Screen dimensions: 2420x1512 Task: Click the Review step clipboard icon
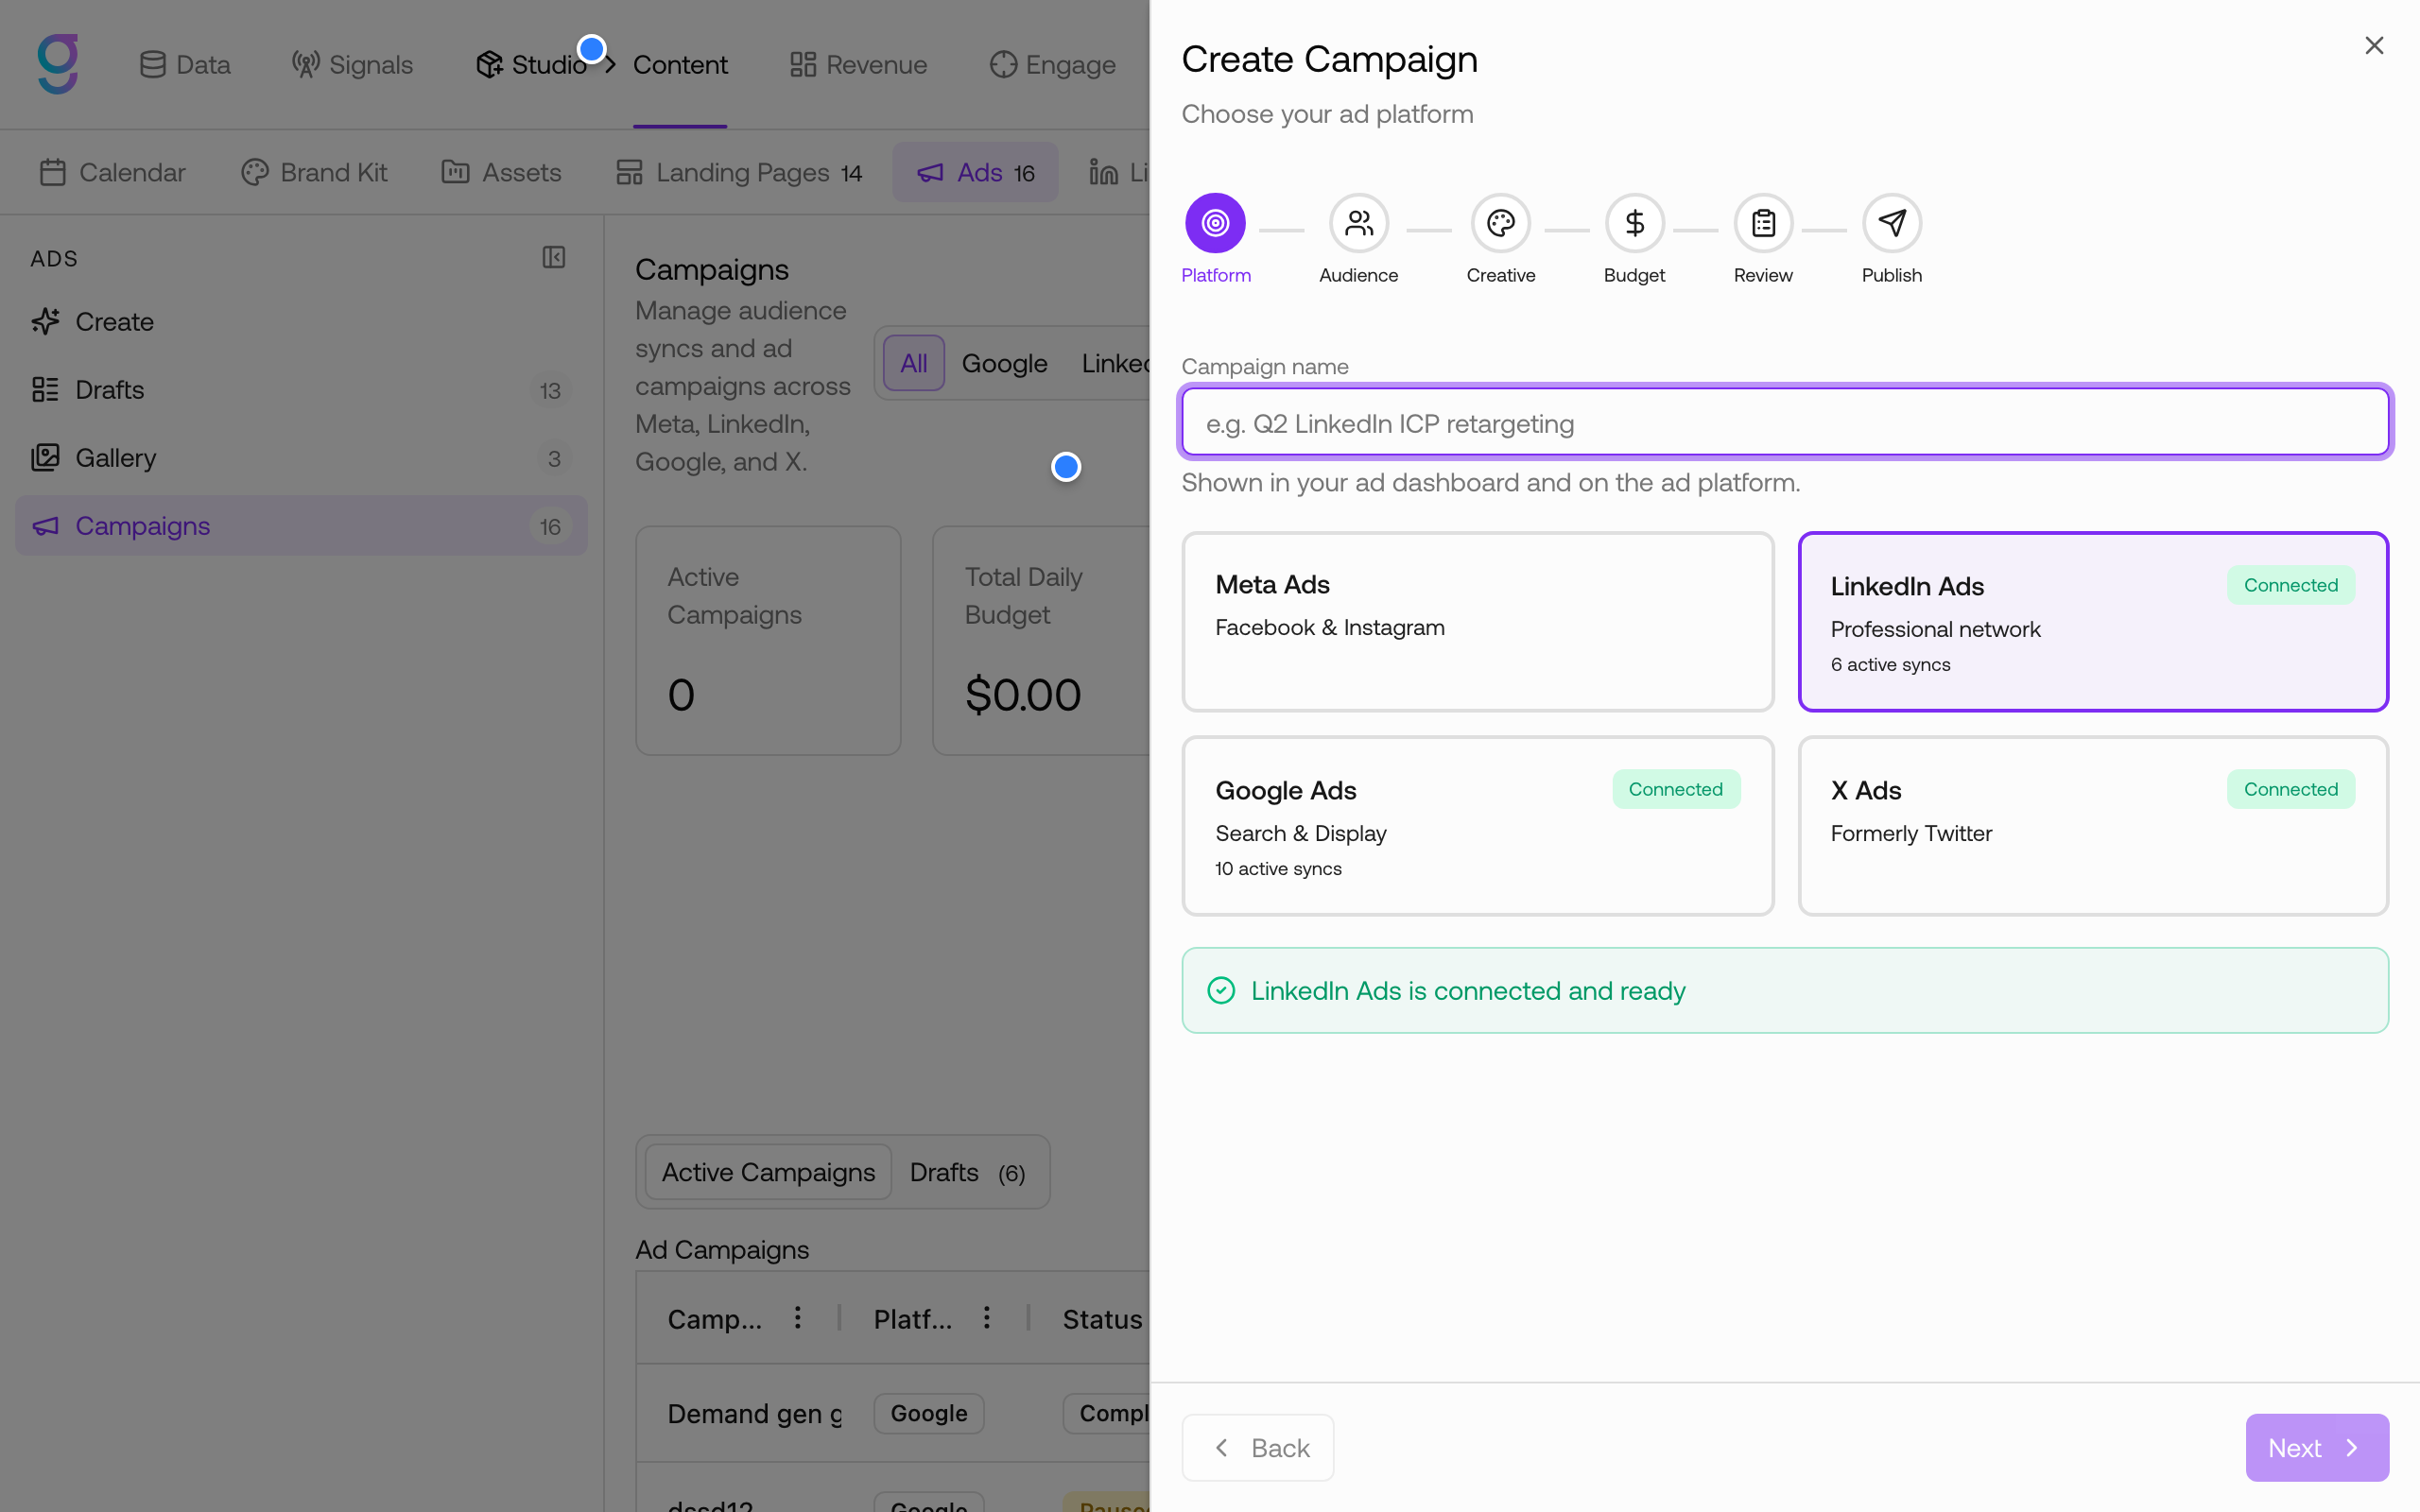(1763, 223)
